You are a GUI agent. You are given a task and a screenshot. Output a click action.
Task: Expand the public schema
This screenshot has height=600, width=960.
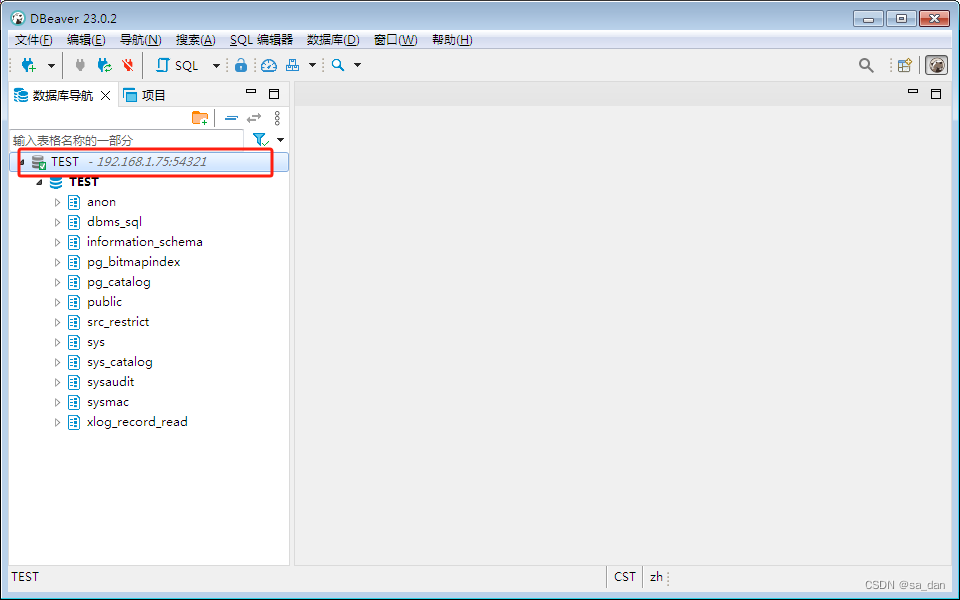[x=58, y=302]
